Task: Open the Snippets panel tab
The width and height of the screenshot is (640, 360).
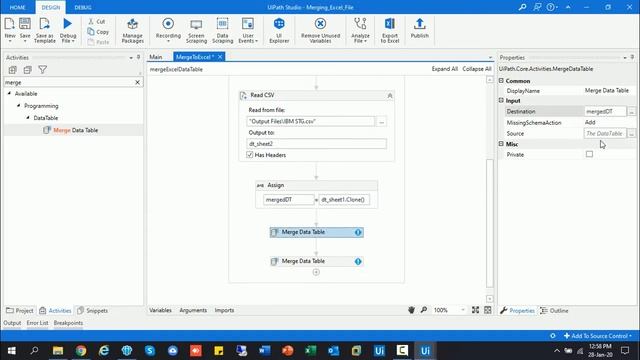Action: pos(93,311)
